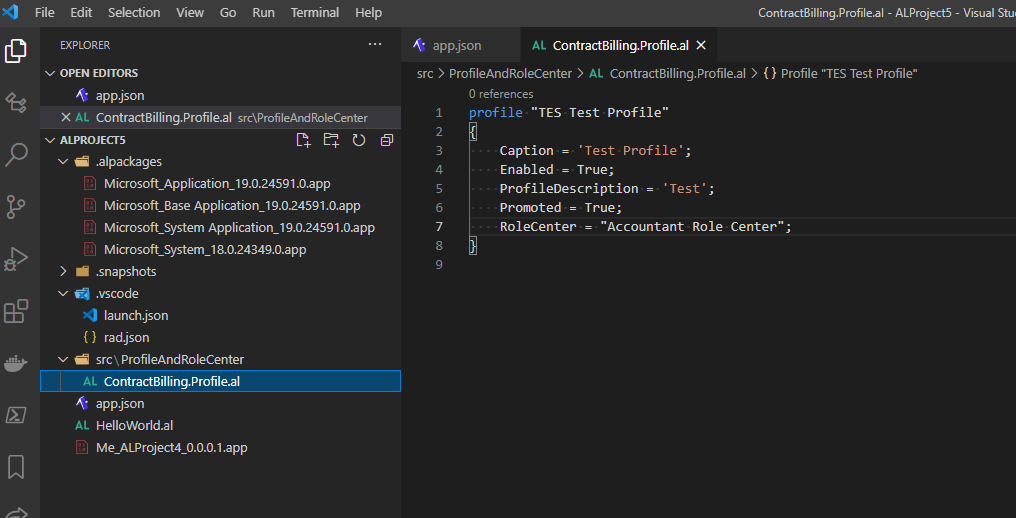The image size is (1016, 518).
Task: Collapse all folders in explorer
Action: coord(387,140)
